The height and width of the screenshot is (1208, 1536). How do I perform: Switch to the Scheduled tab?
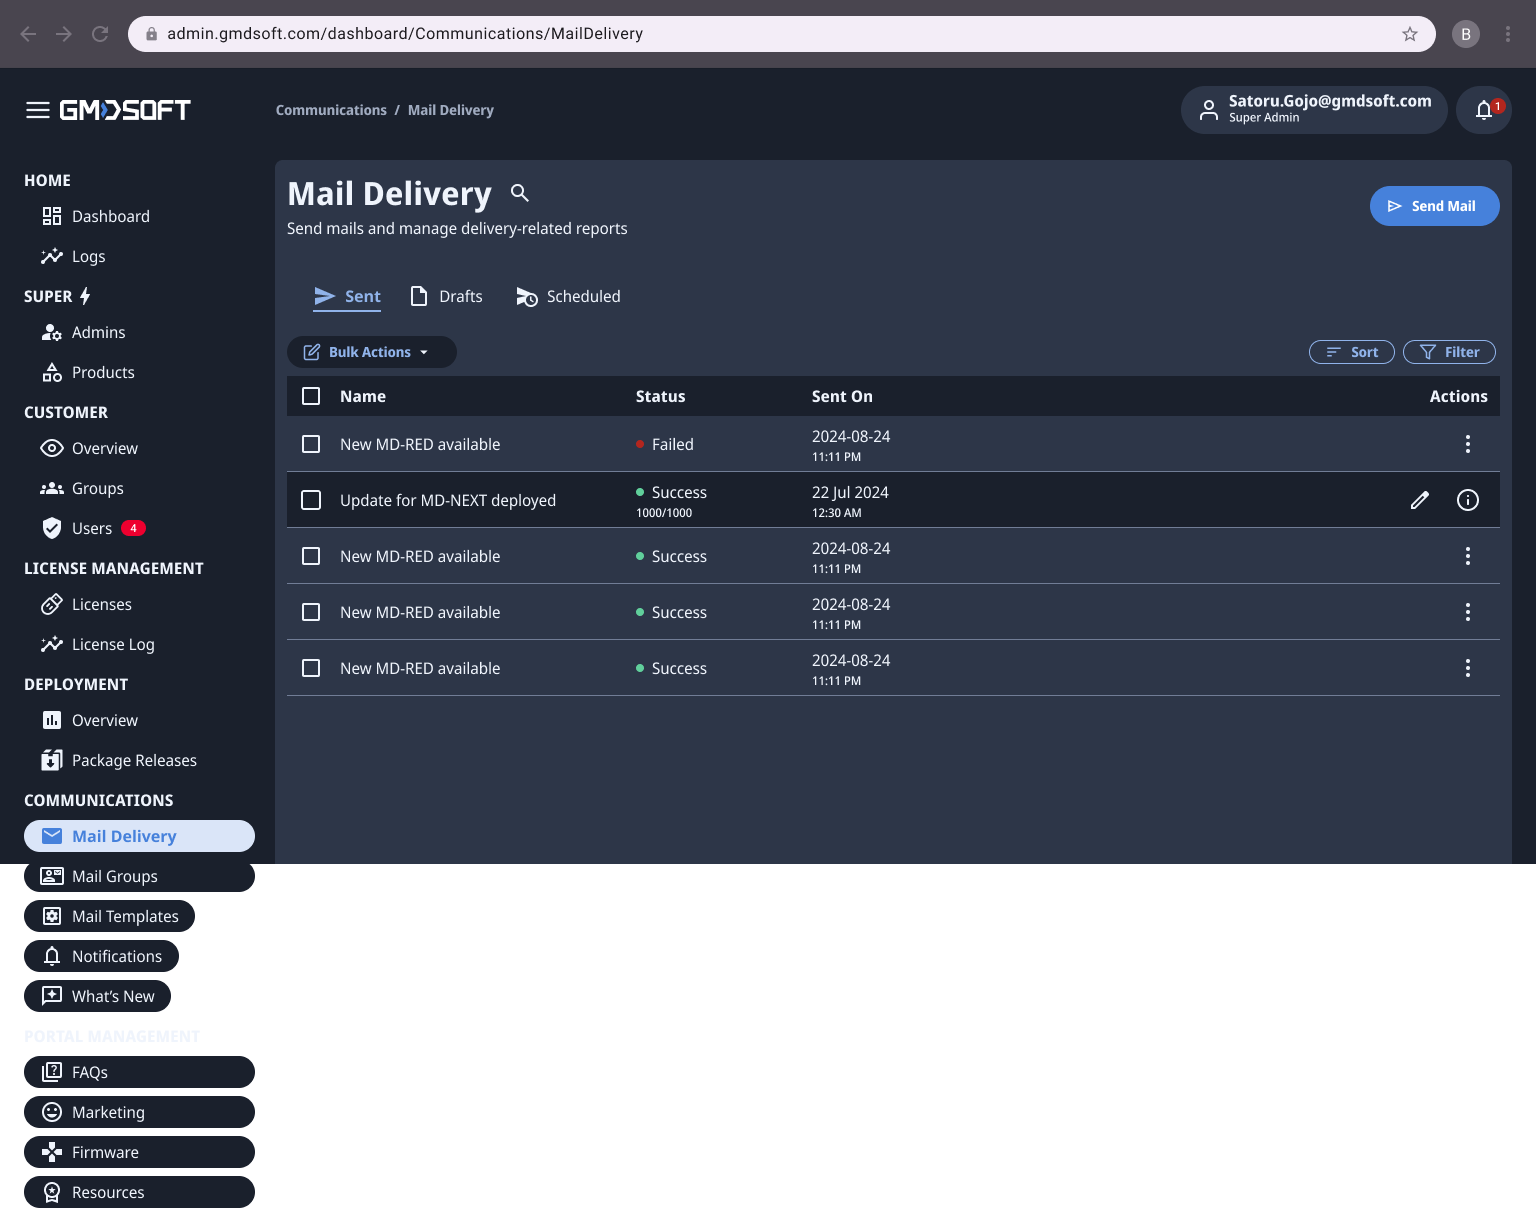[568, 296]
